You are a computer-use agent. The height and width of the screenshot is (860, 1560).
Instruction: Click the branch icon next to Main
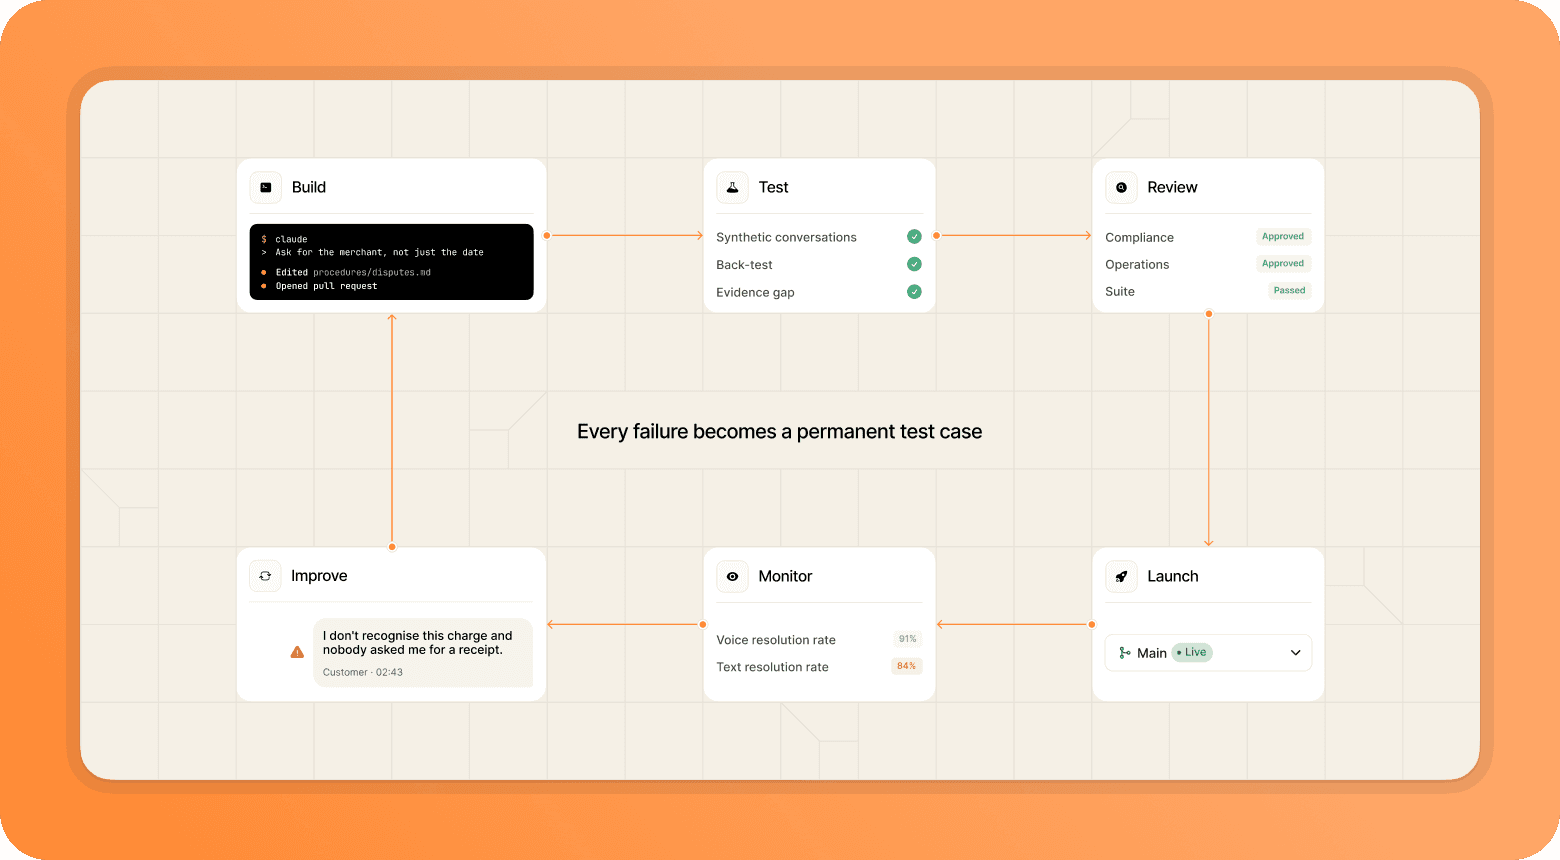click(1125, 653)
